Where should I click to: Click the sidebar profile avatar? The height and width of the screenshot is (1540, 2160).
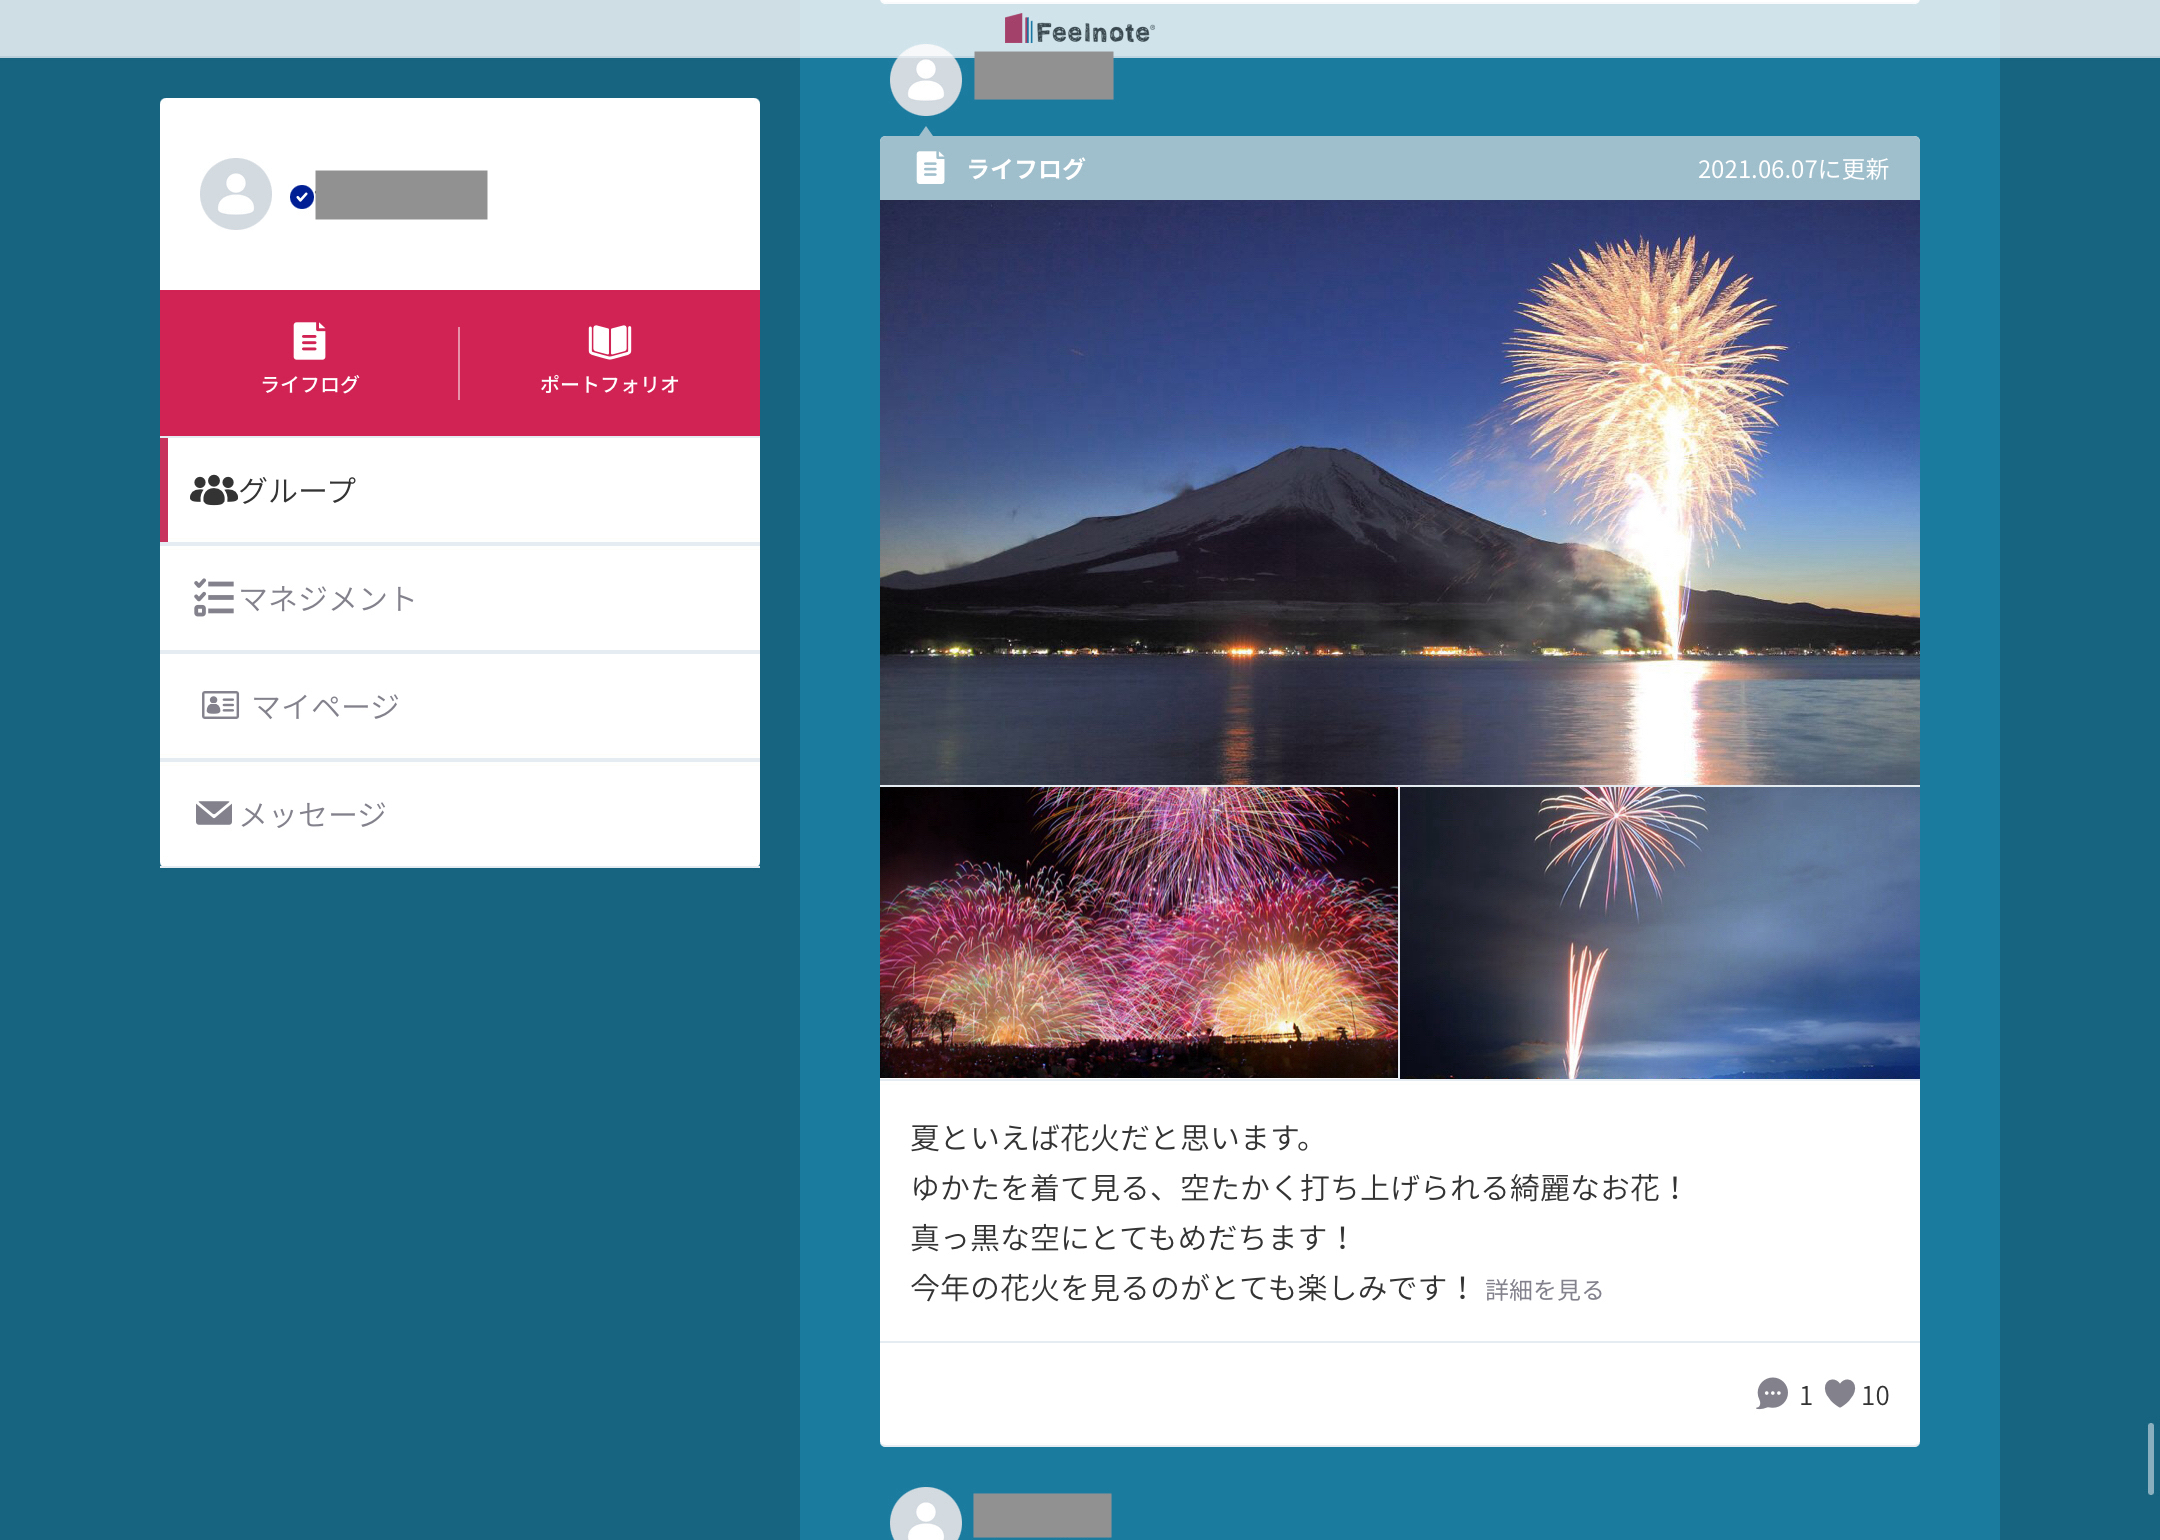pos(236,194)
